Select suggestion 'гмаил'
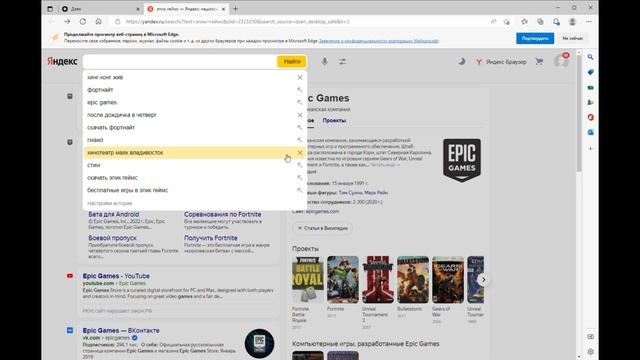Screen dimensions: 640x360 point(195,140)
